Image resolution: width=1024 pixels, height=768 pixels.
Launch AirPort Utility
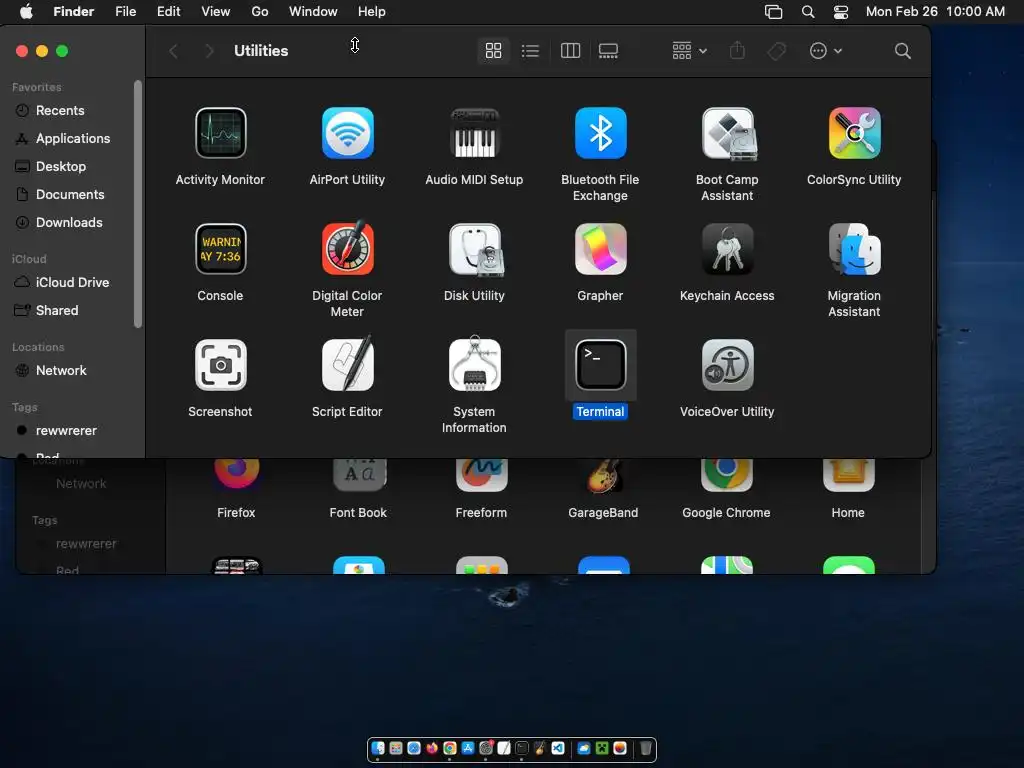347,133
